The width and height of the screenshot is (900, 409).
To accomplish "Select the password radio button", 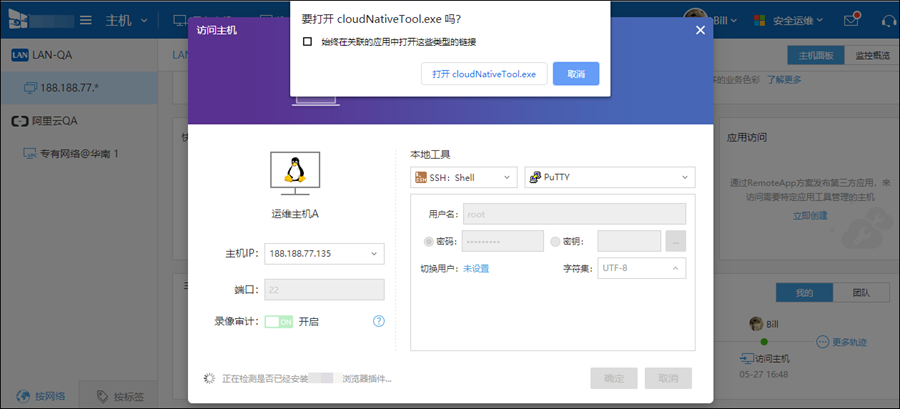I will pos(429,241).
